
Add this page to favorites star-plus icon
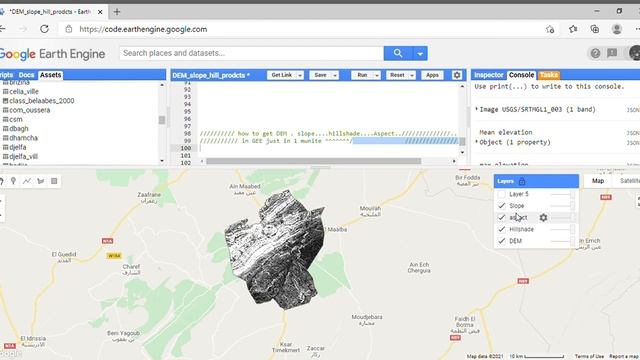(550, 29)
